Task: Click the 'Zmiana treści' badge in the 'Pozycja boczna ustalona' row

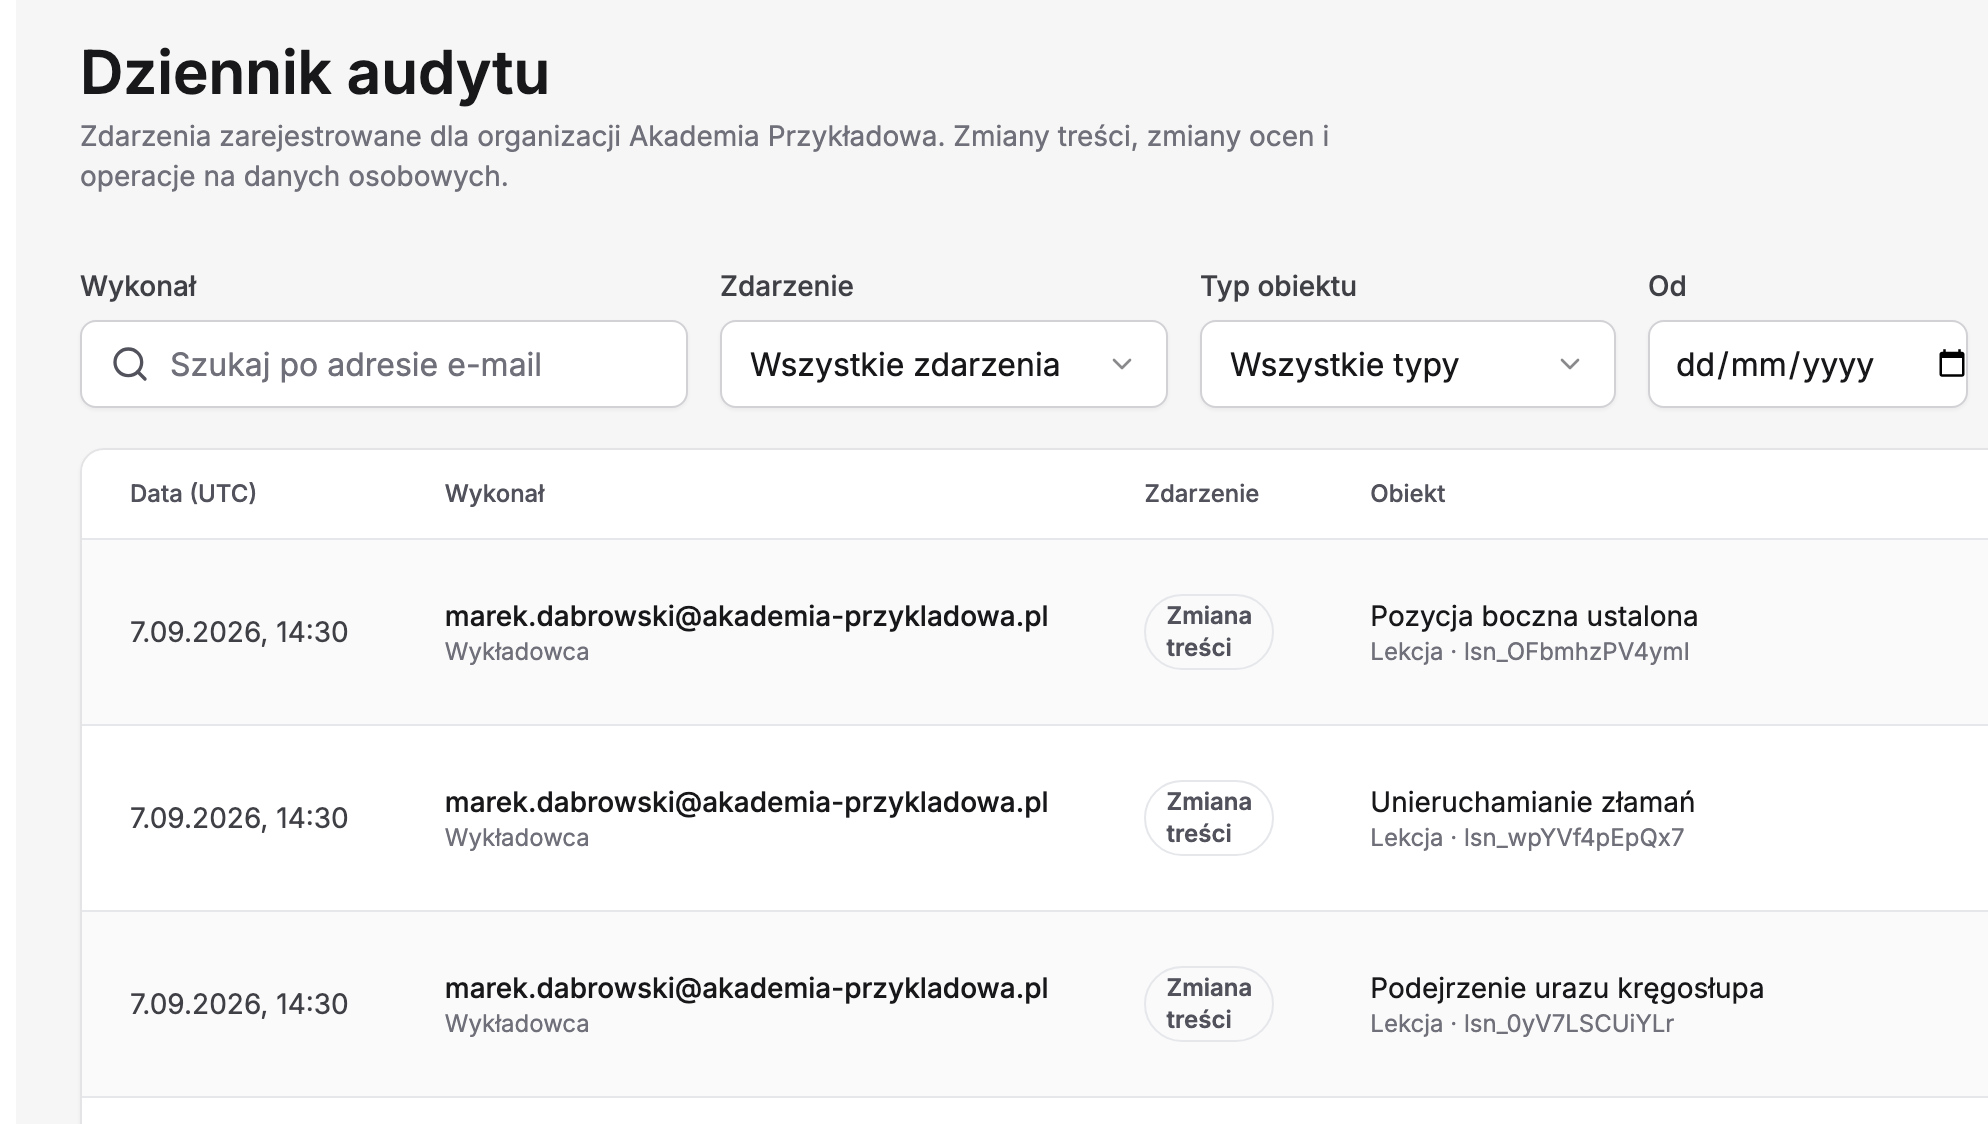Action: (x=1208, y=632)
